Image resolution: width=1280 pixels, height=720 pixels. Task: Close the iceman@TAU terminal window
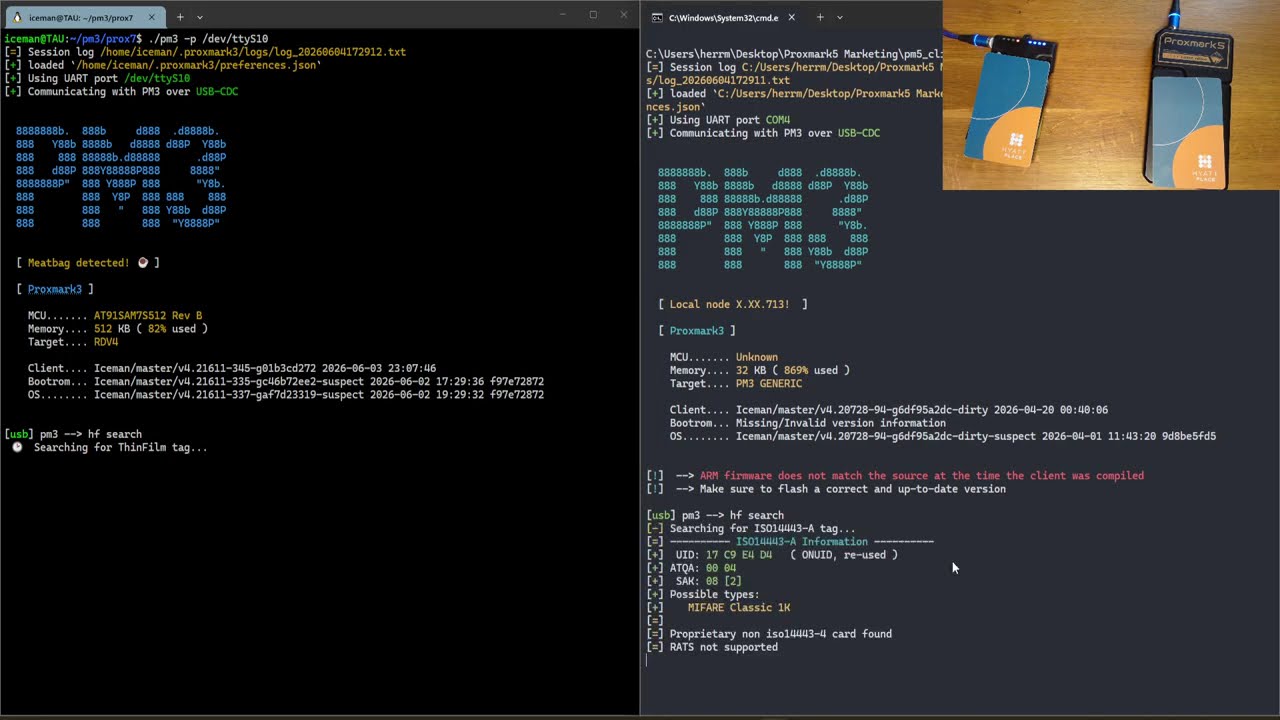pos(624,14)
